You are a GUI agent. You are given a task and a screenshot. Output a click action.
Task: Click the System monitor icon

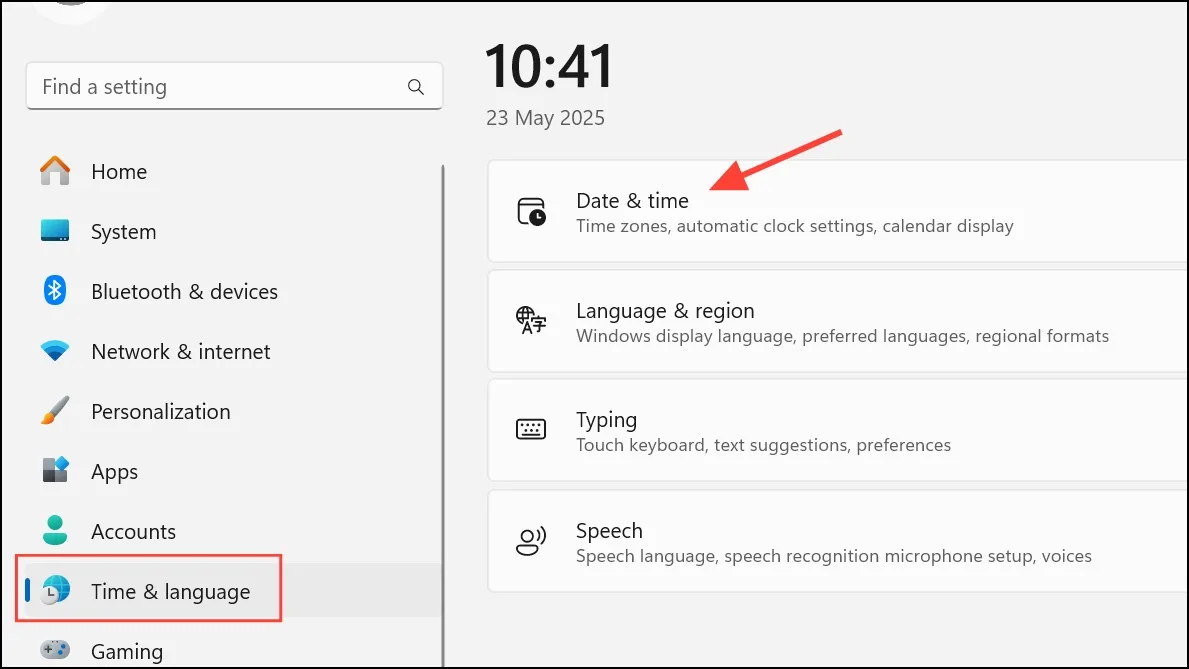55,230
